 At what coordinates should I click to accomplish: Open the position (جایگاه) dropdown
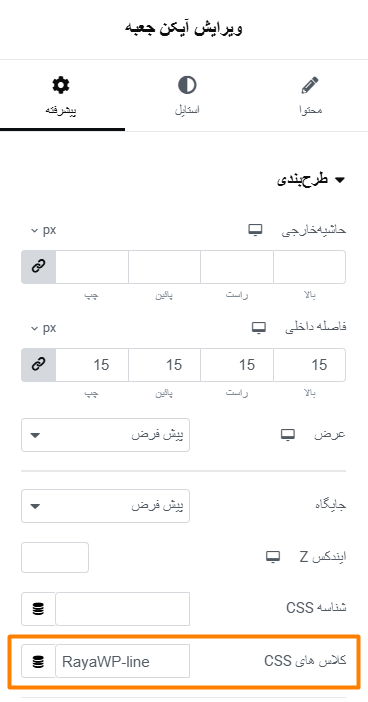pyautogui.click(x=106, y=506)
